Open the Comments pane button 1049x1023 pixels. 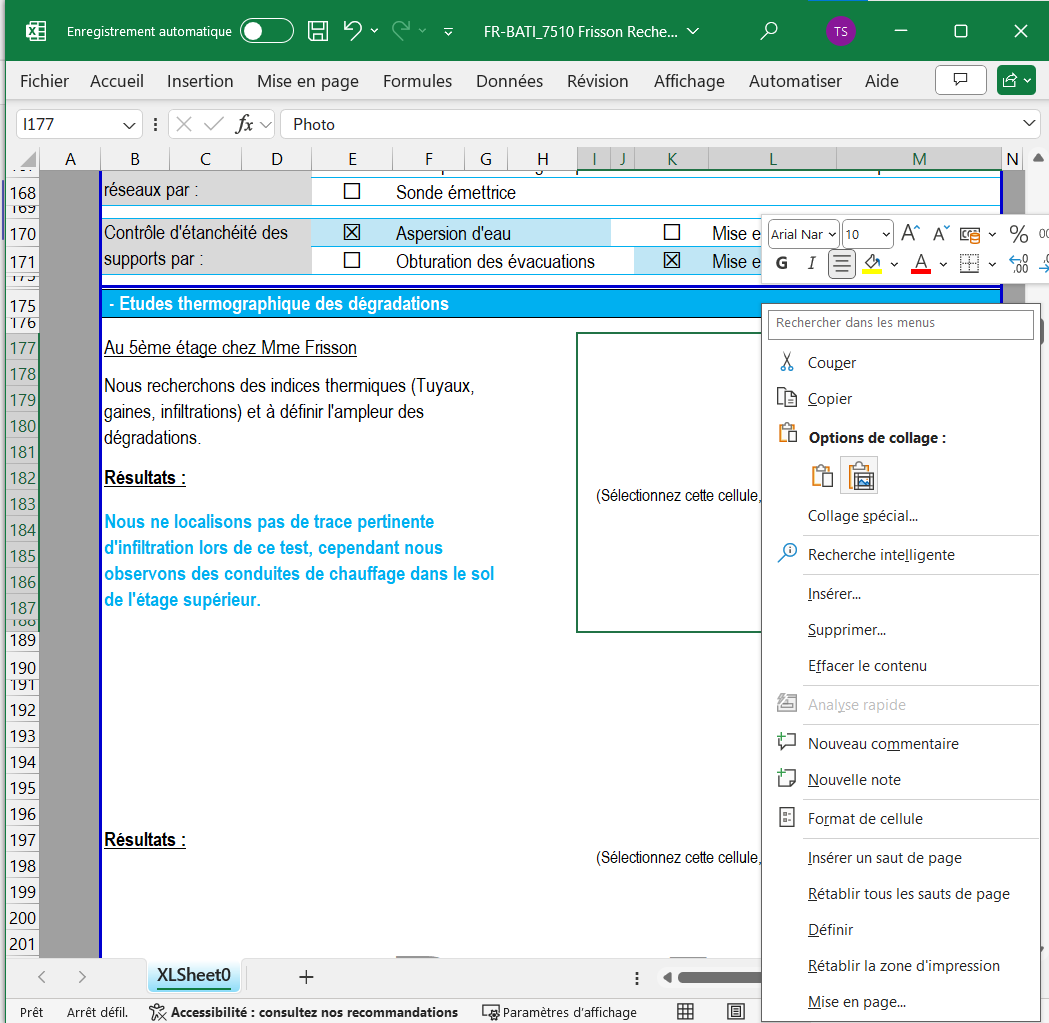point(960,80)
